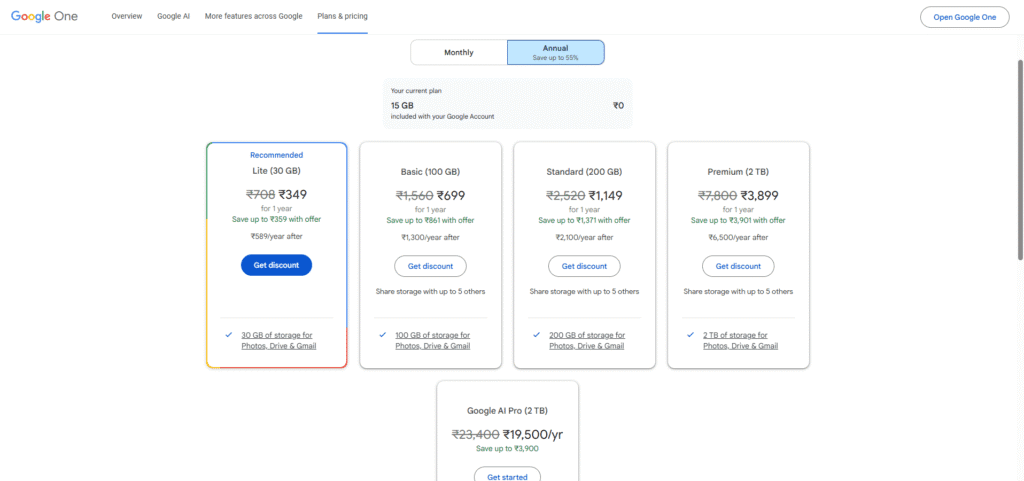Screen dimensions: 1024x481
Task: Select Plans & pricing tab
Action: click(342, 17)
